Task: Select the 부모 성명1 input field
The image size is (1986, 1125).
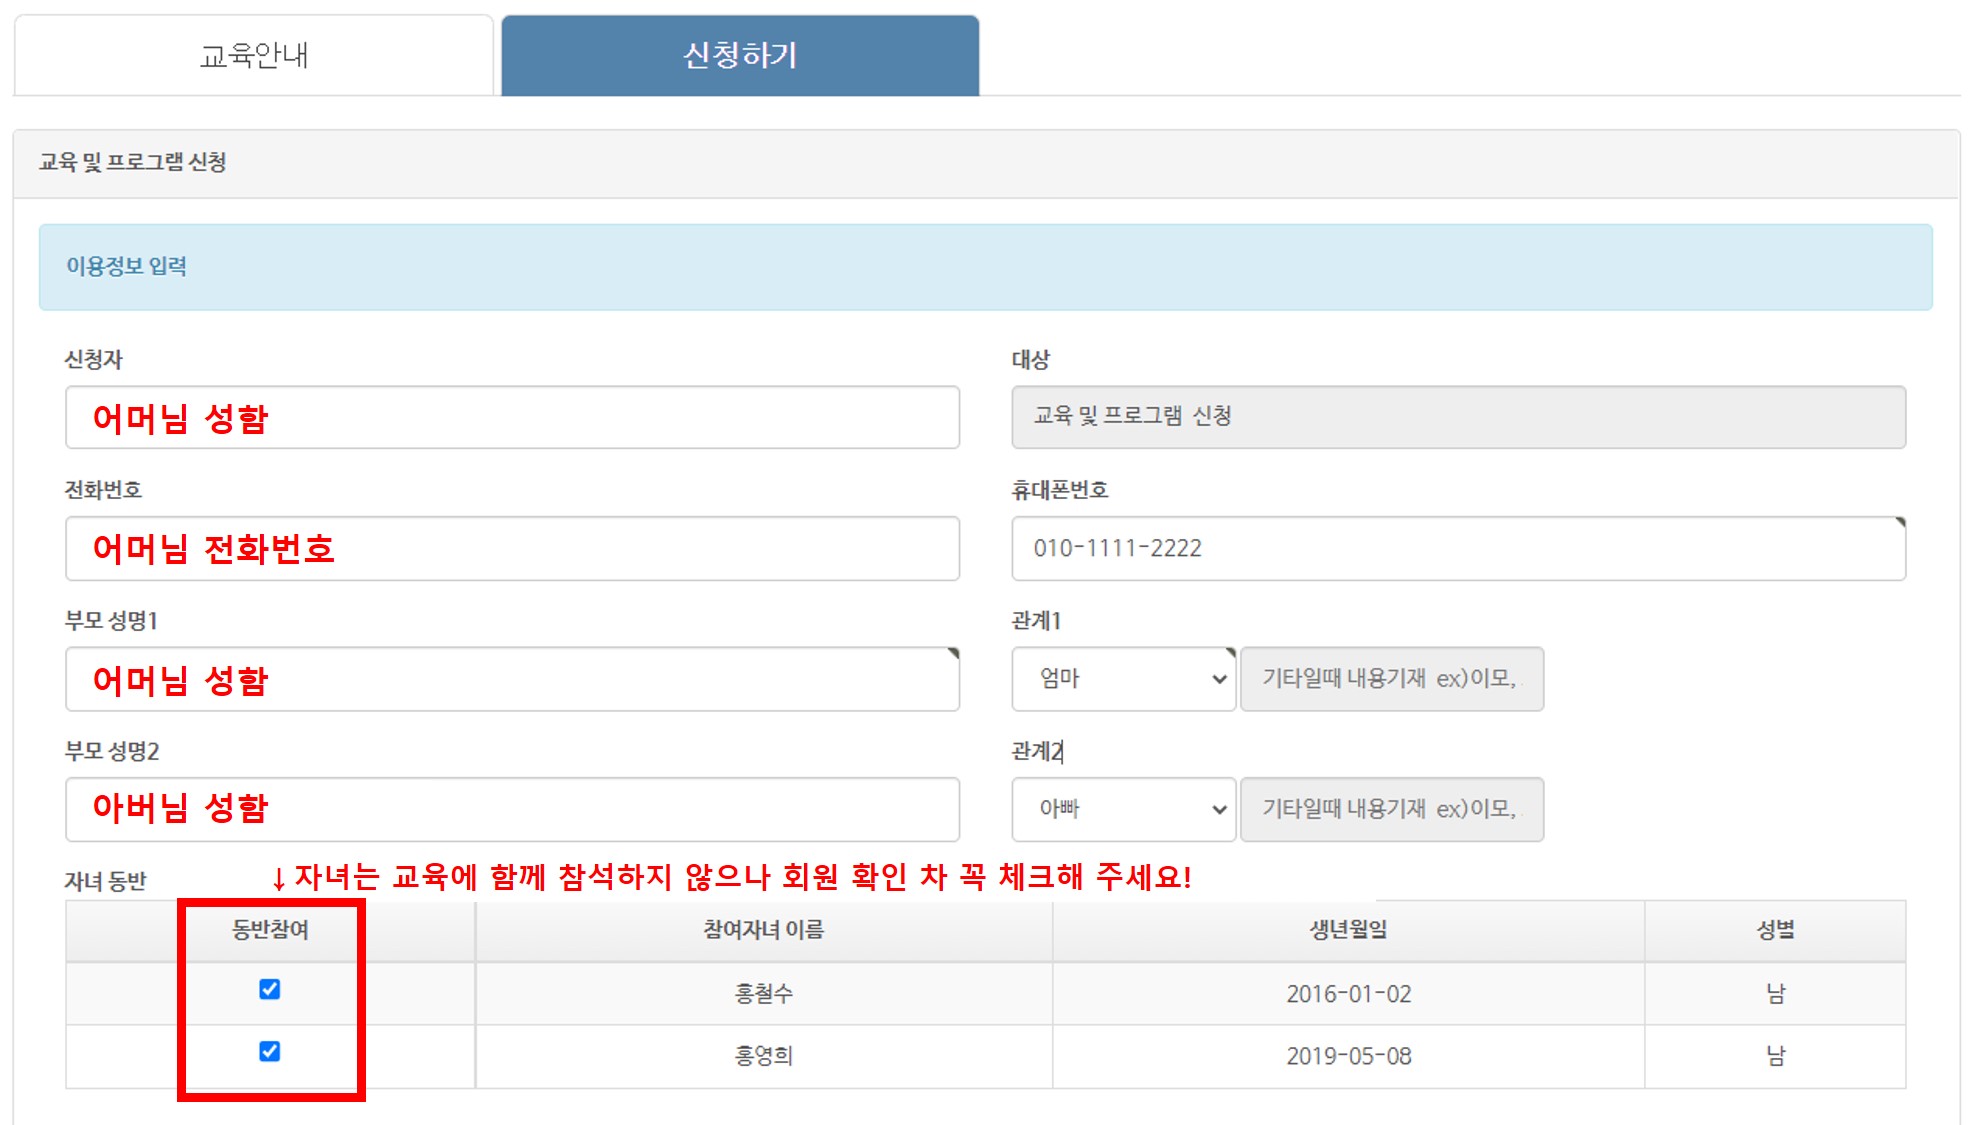Action: tap(512, 680)
